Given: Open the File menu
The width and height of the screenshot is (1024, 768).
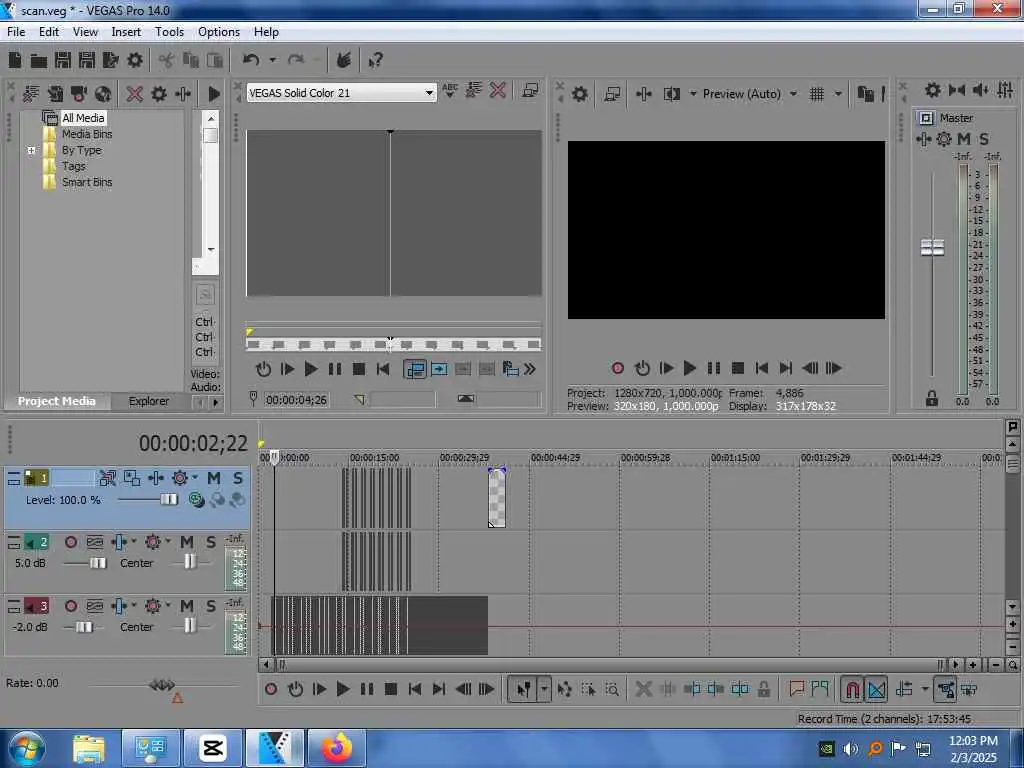Looking at the screenshot, I should (16, 31).
